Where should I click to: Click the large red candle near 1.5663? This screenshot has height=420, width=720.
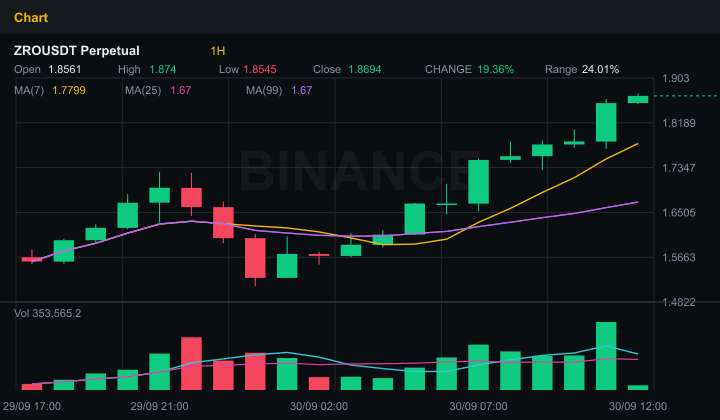(x=255, y=258)
